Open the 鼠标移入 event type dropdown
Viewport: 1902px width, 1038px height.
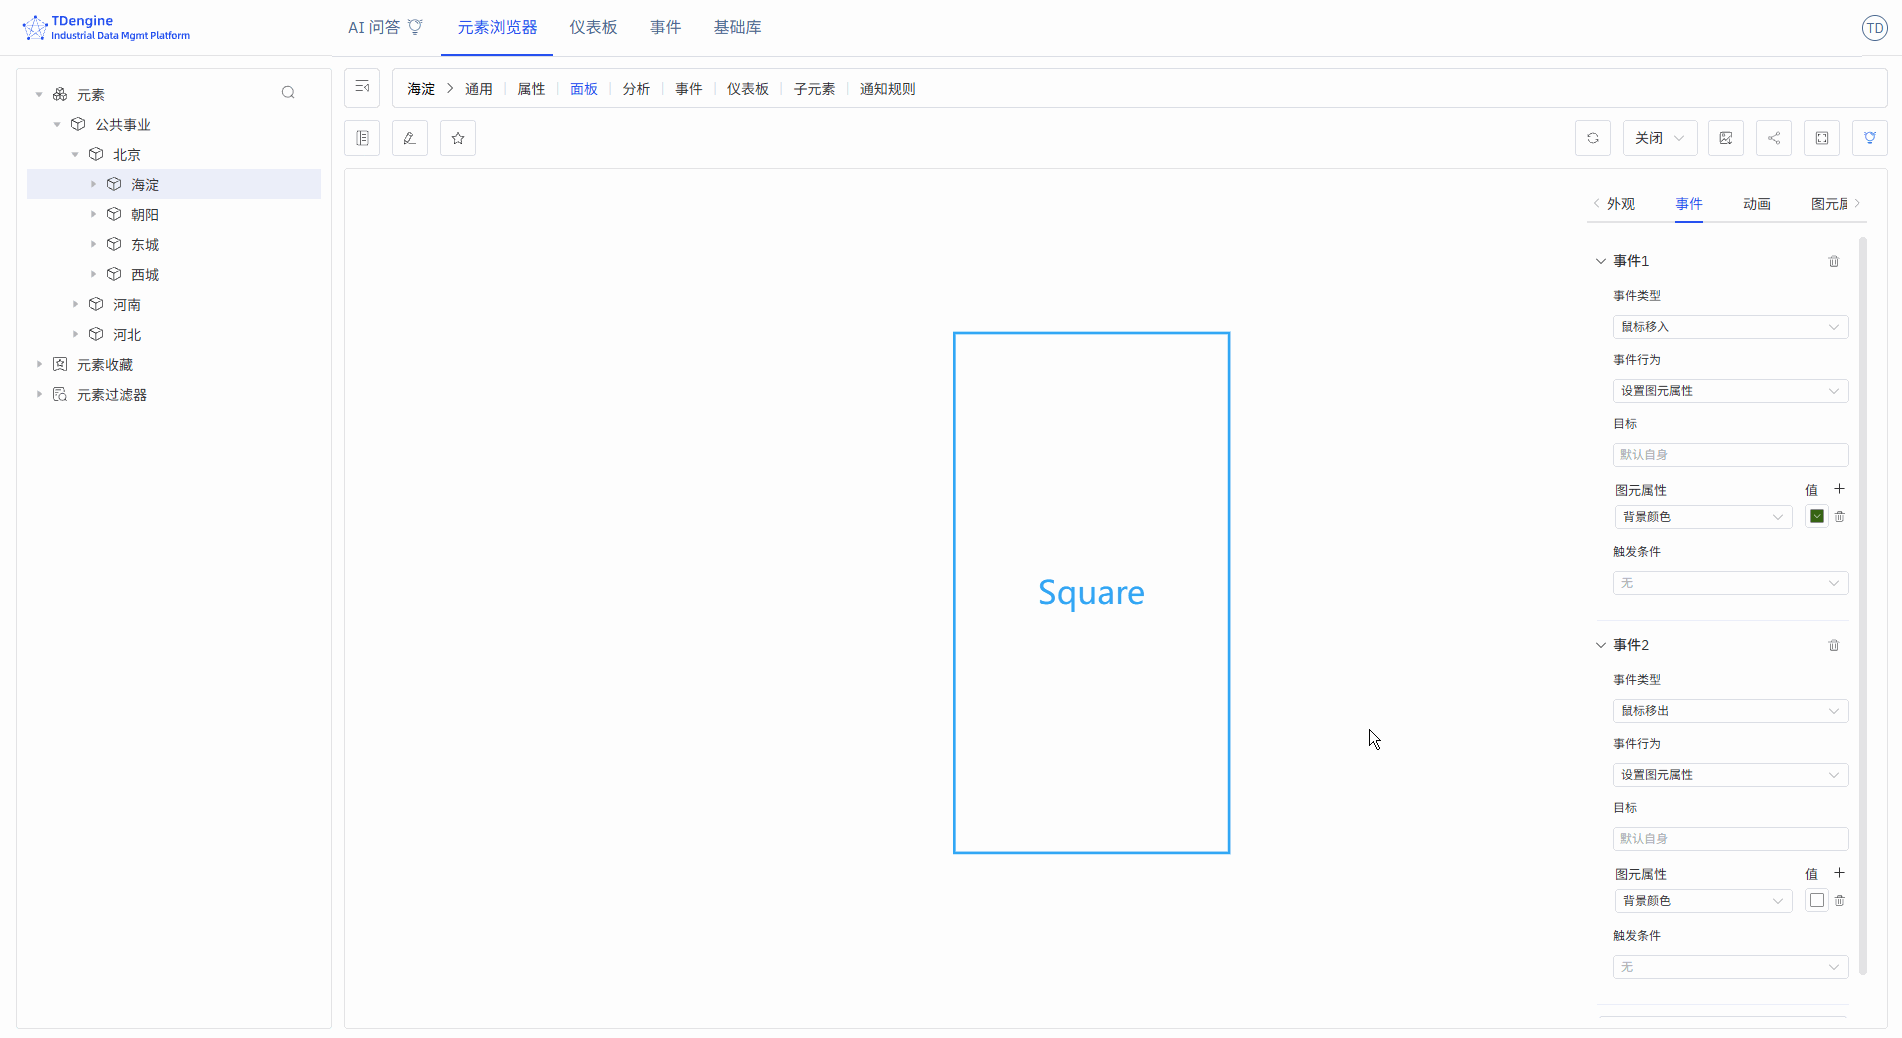(x=1730, y=327)
